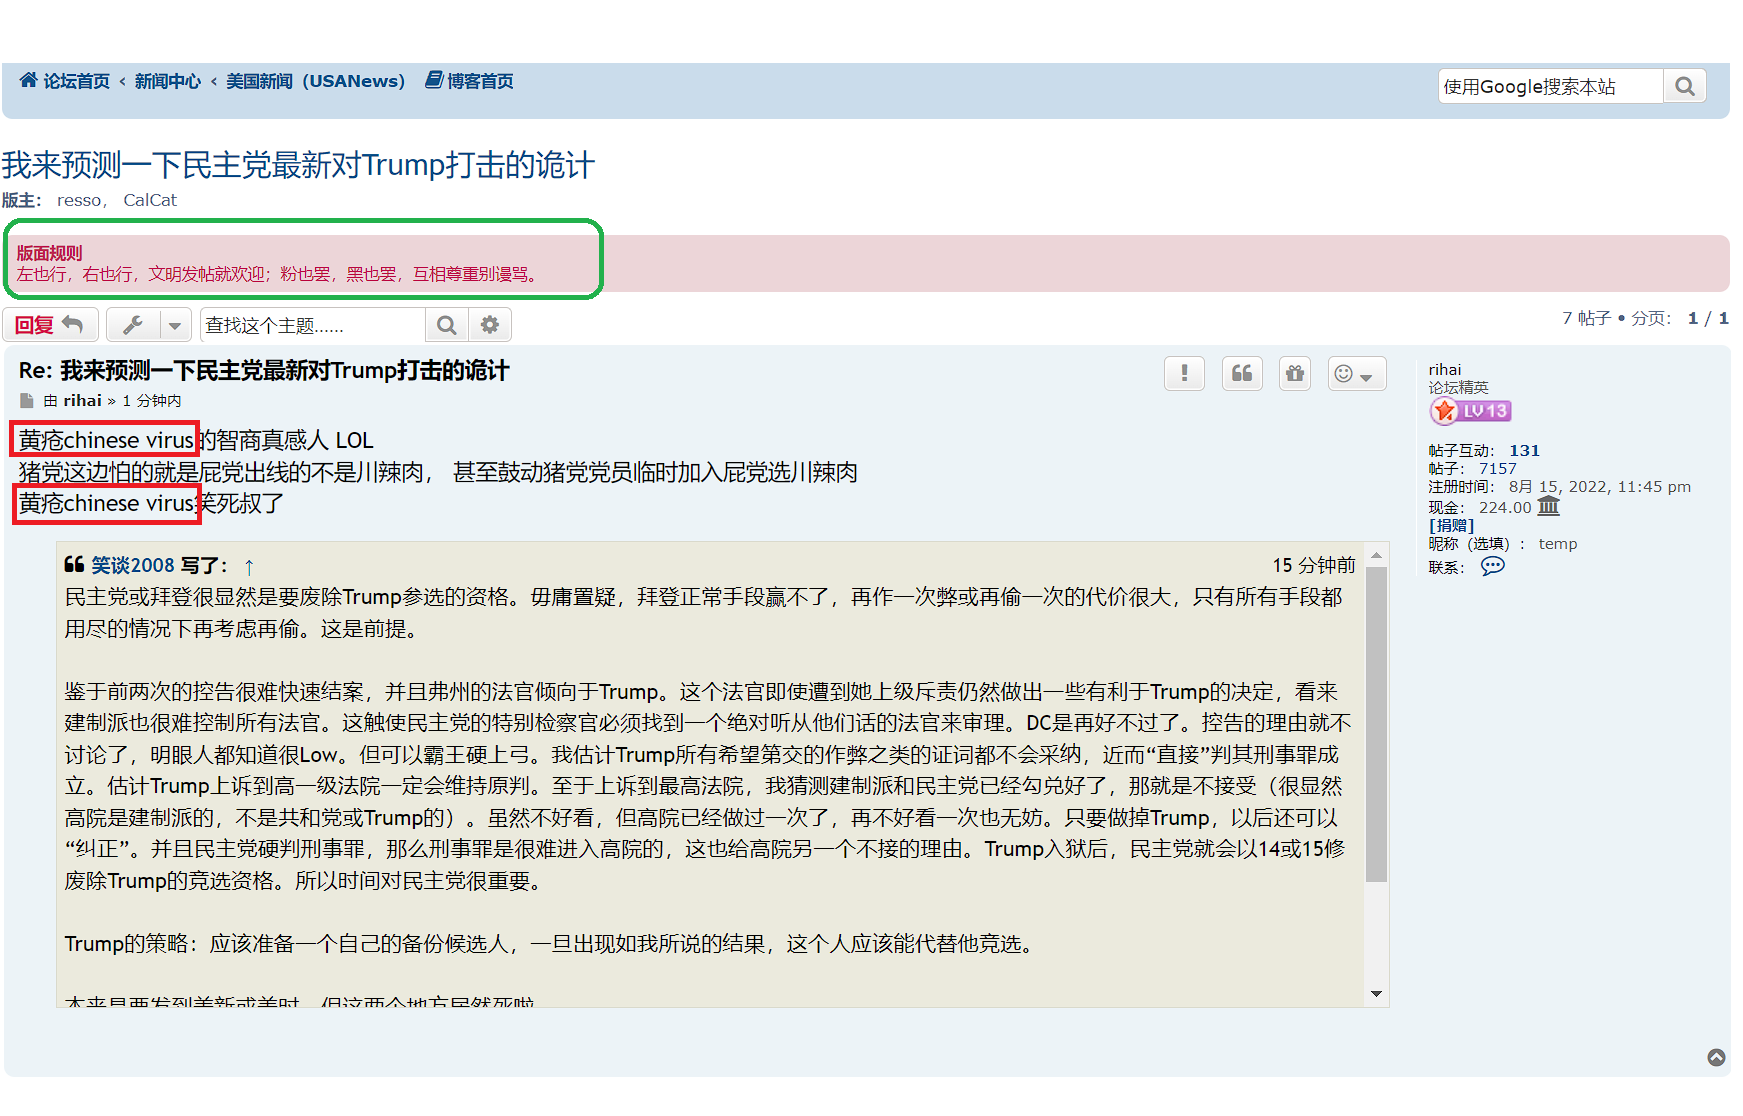Go to the forum home link 论坛首页
The image size is (1743, 1116).
point(76,81)
